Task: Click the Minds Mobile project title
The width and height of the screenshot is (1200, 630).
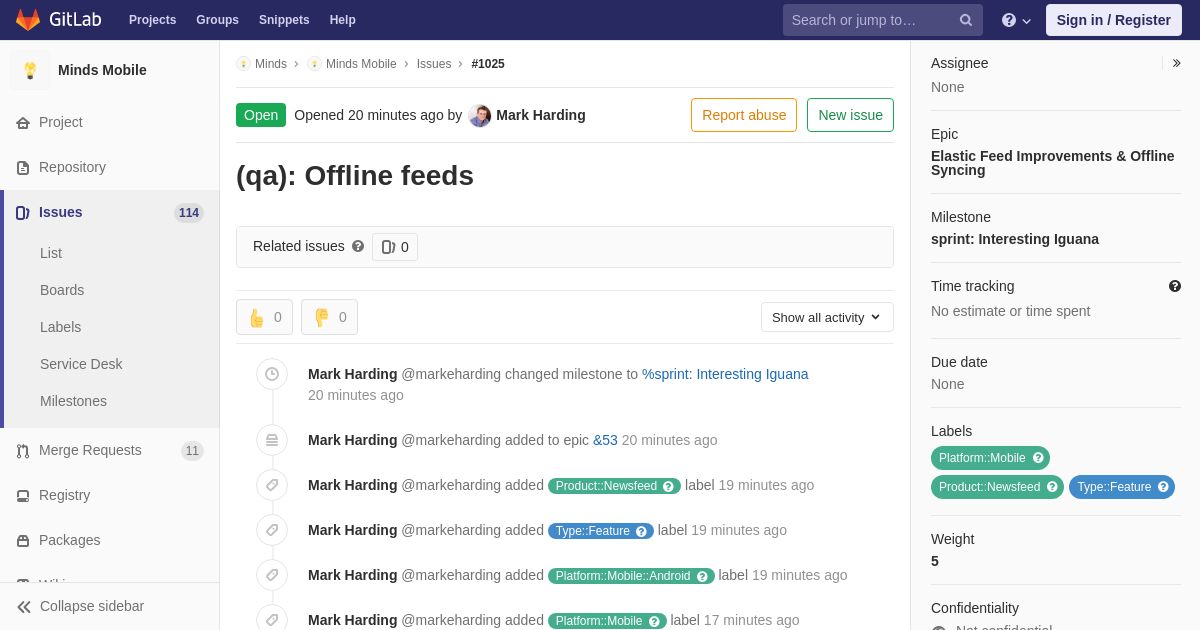Action: coord(102,70)
